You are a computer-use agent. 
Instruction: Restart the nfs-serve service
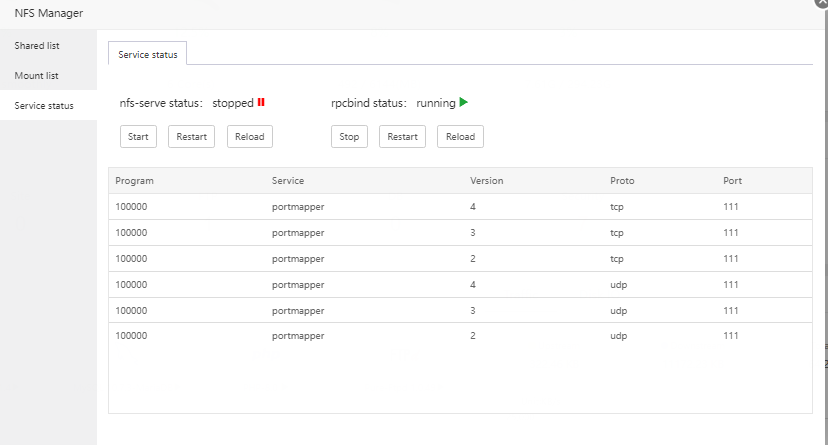coord(191,137)
